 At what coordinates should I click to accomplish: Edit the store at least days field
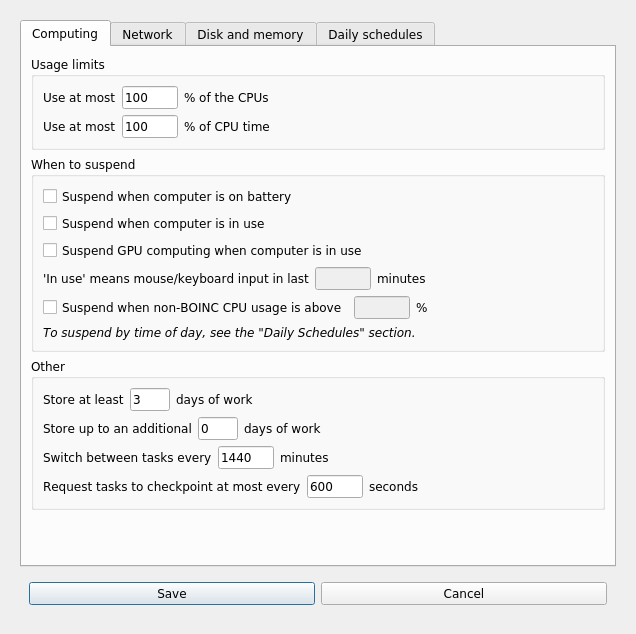click(149, 400)
